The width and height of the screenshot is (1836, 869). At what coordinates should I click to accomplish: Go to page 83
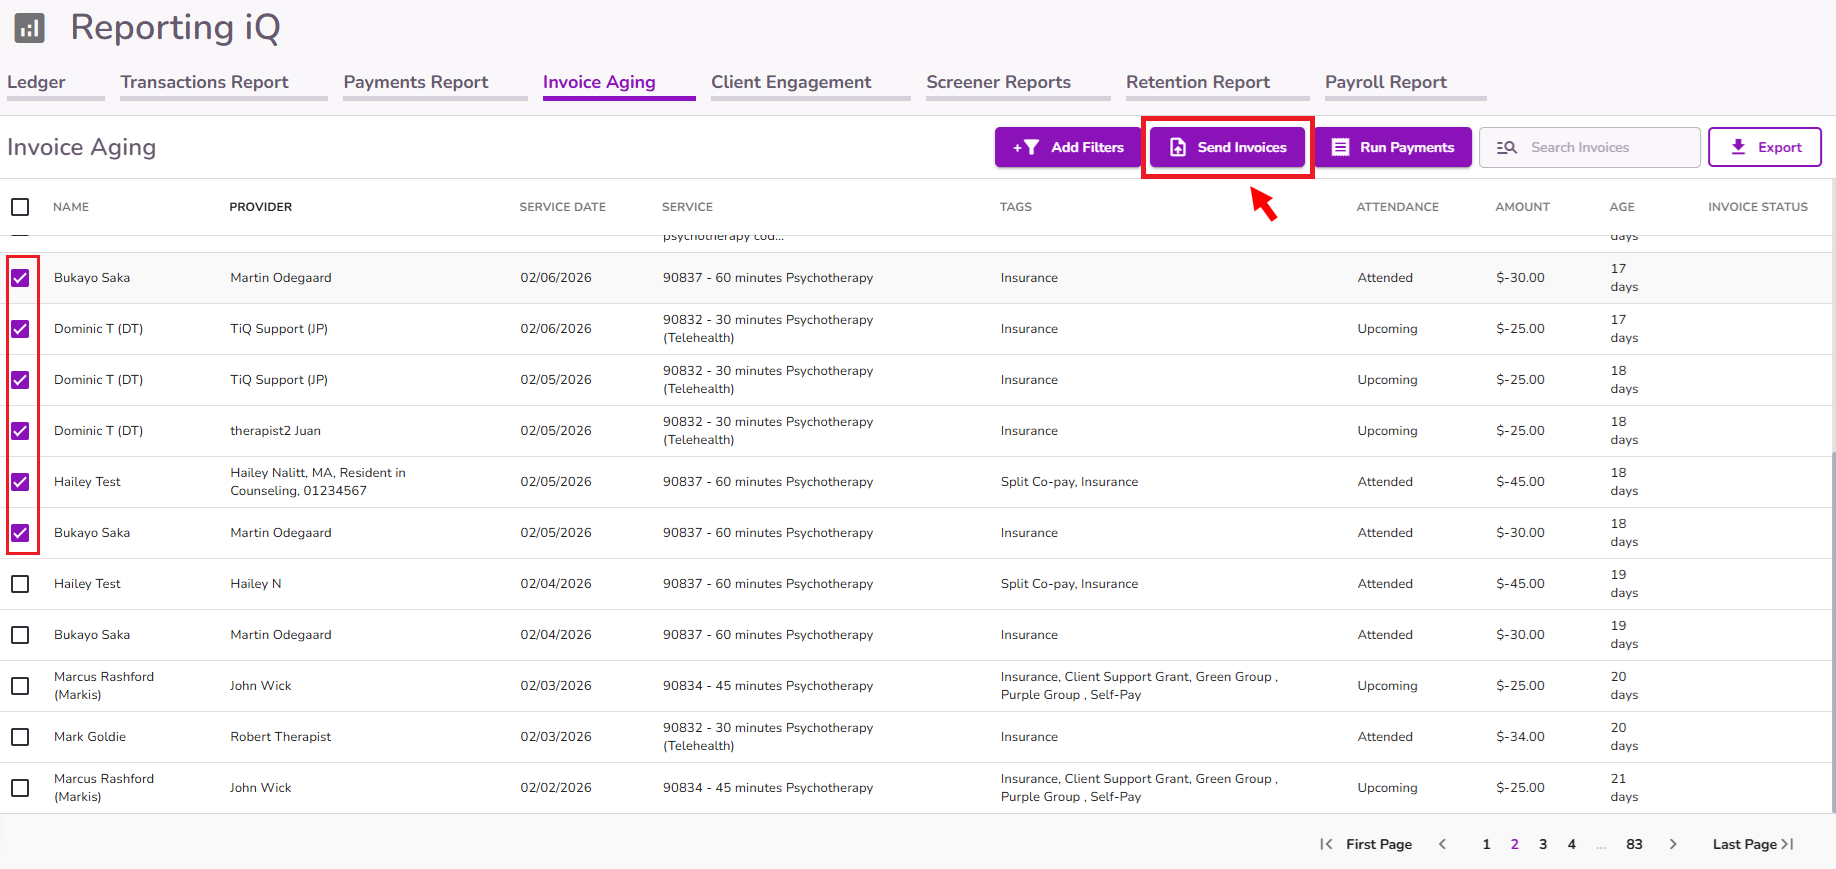(1634, 844)
